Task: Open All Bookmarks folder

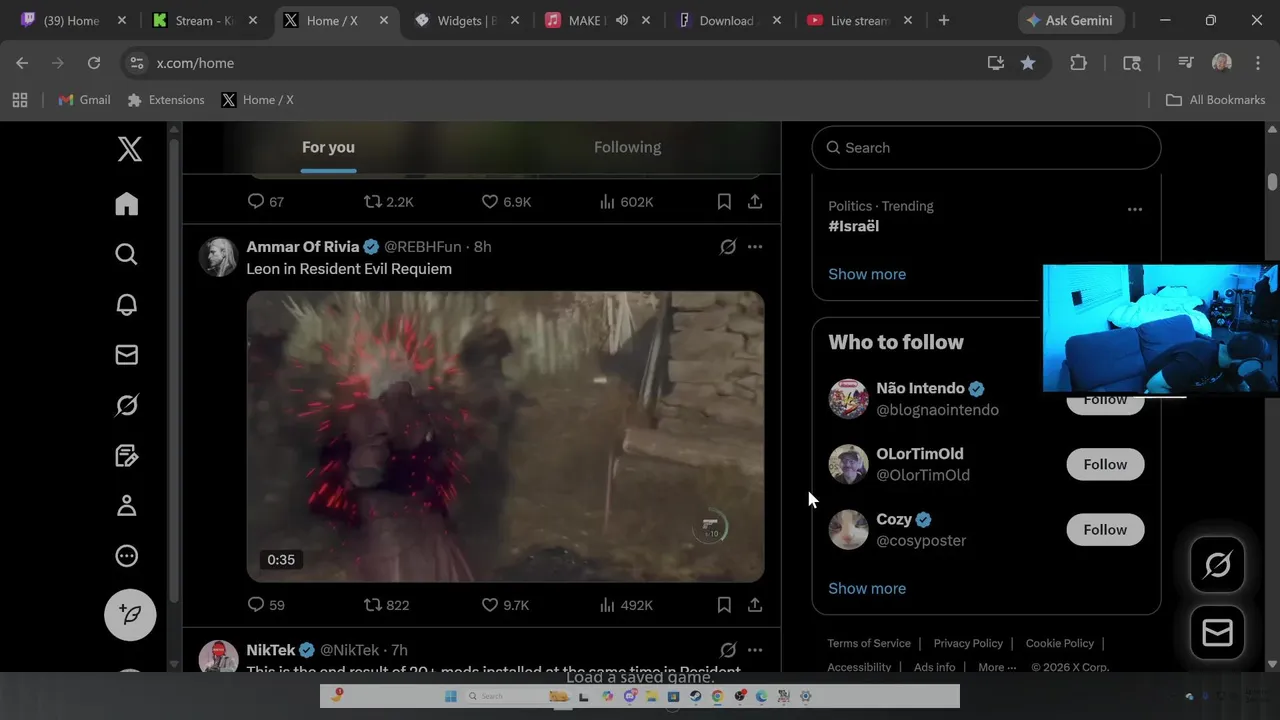Action: point(1216,100)
